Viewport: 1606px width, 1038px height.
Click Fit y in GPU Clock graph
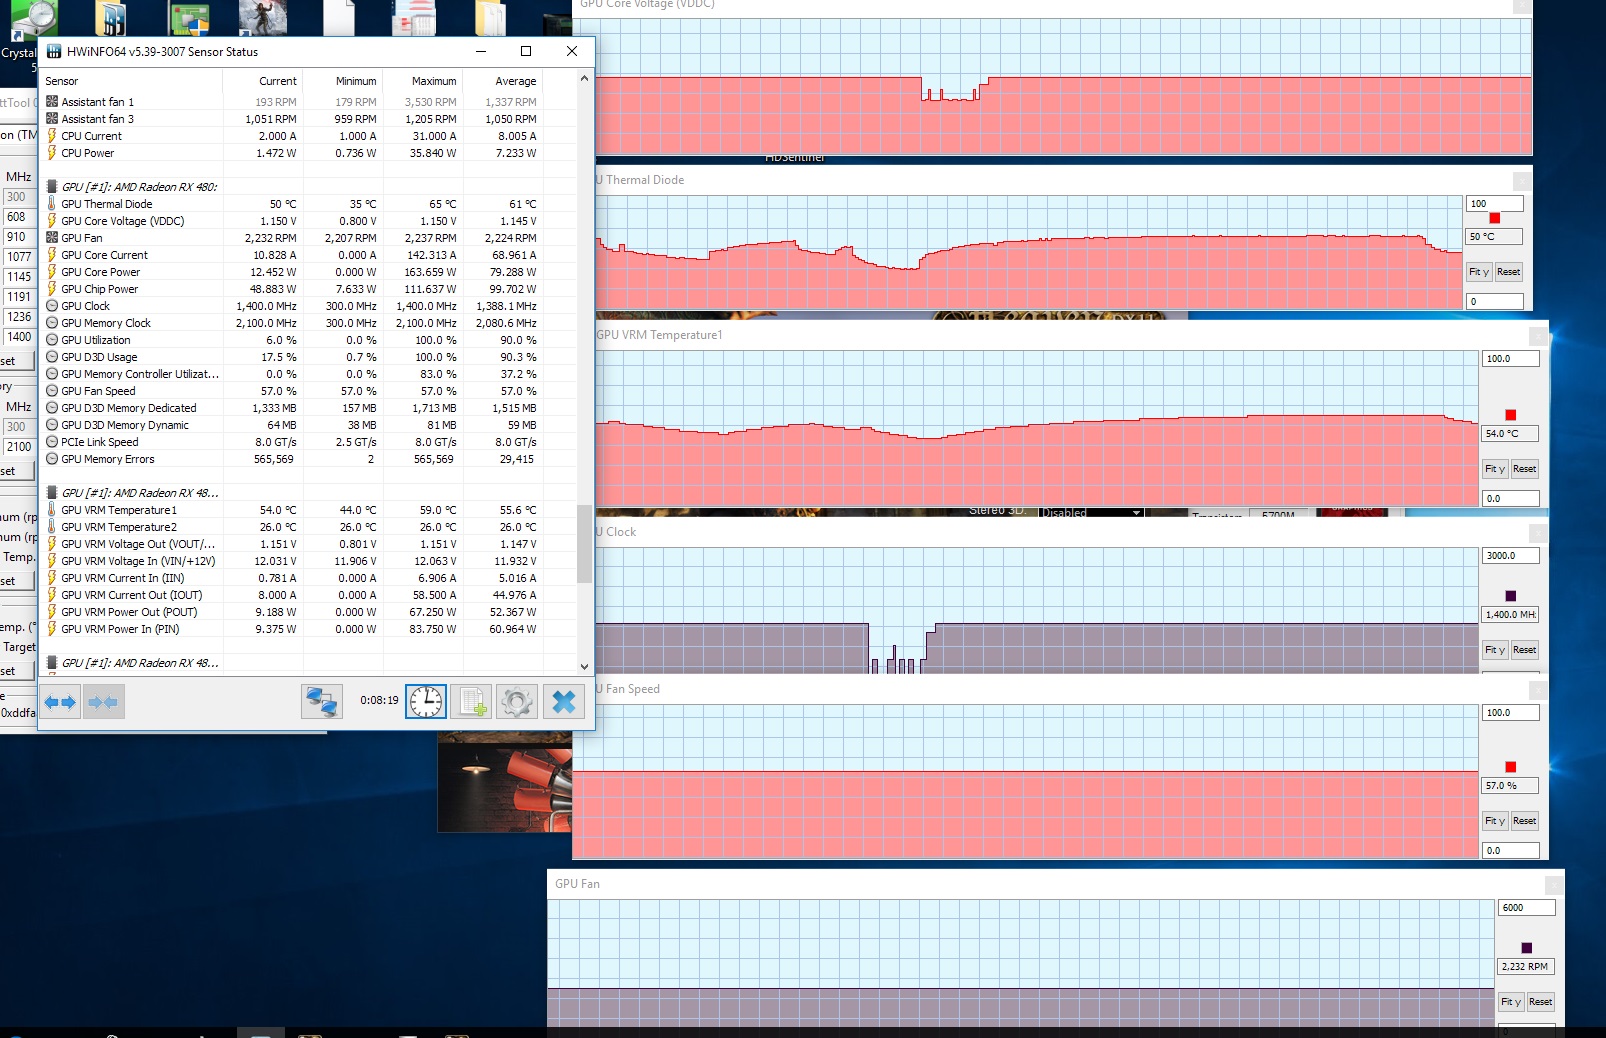click(x=1495, y=650)
